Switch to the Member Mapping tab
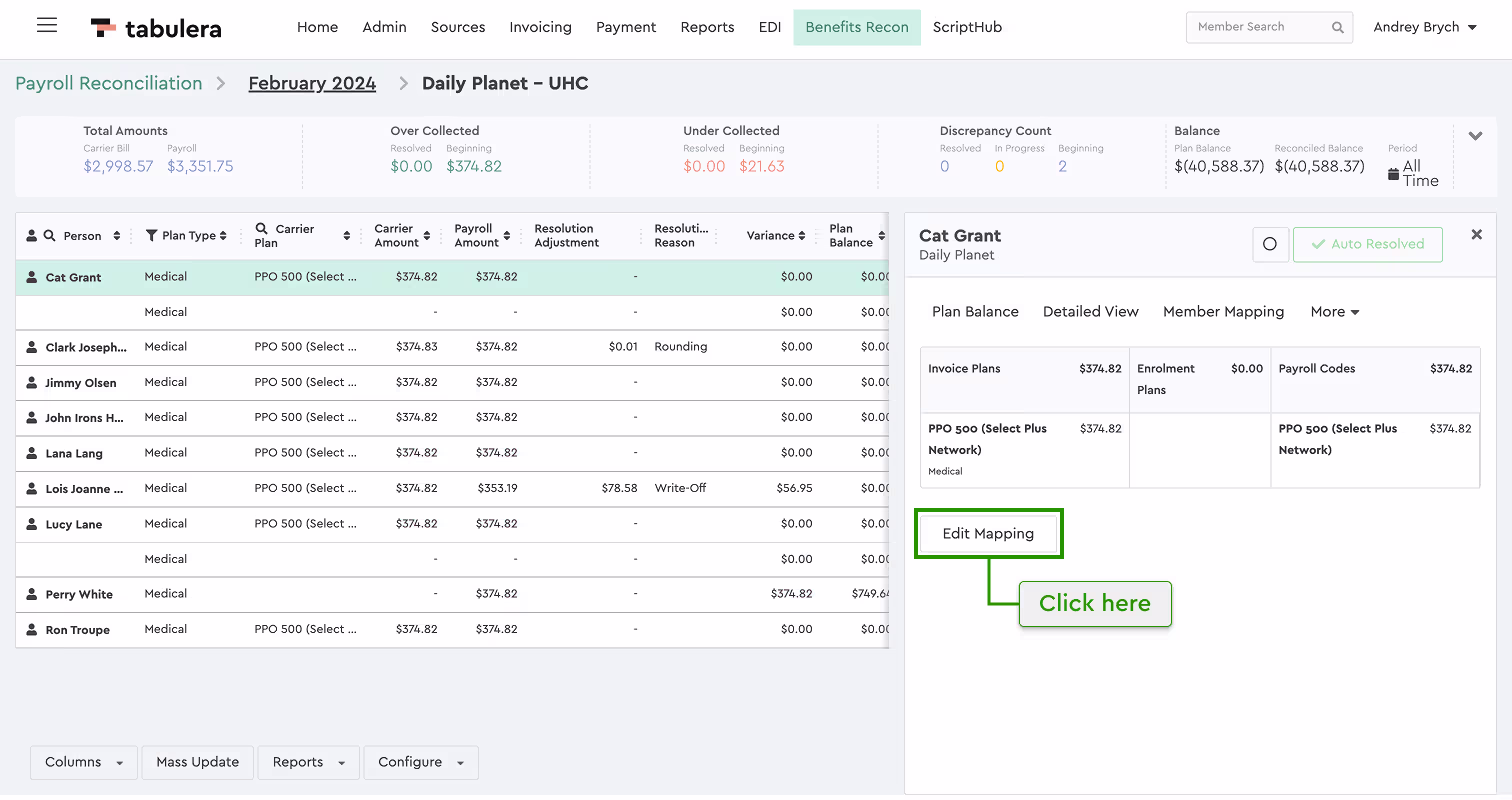1512x800 pixels. click(1223, 312)
